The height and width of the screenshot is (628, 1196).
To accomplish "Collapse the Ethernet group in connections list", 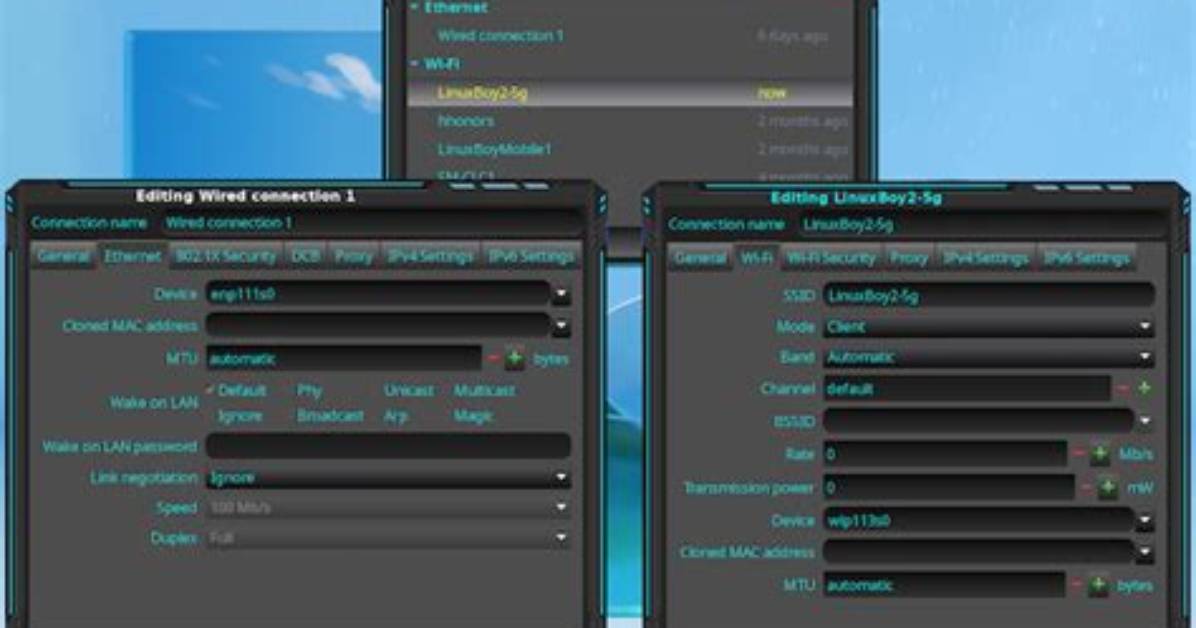I will [415, 7].
